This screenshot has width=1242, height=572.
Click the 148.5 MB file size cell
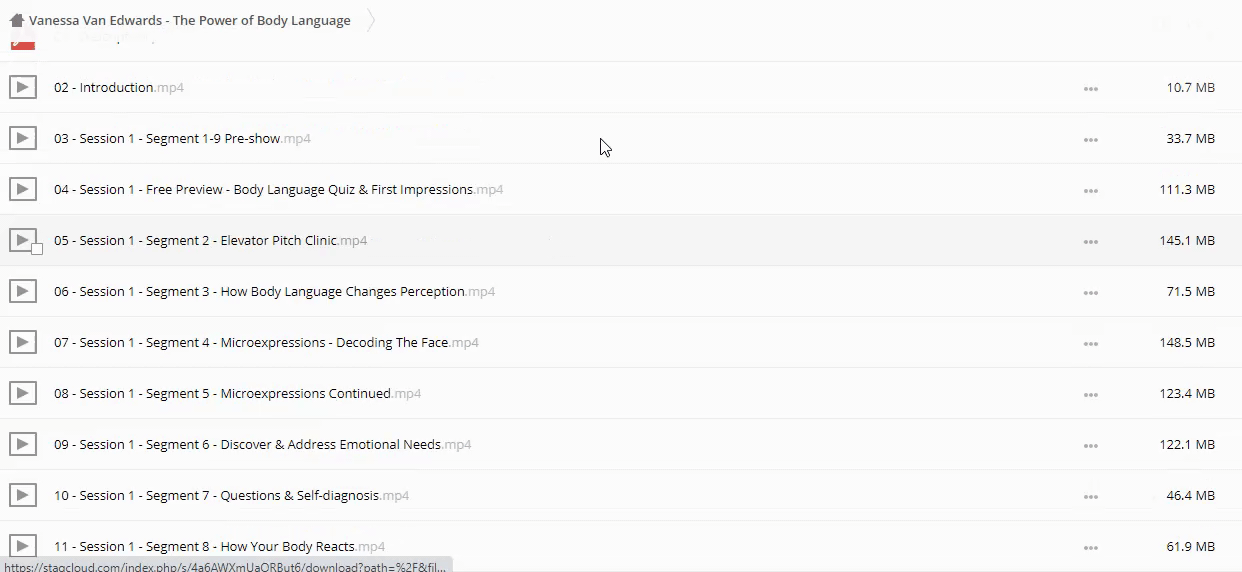pyautogui.click(x=1187, y=343)
